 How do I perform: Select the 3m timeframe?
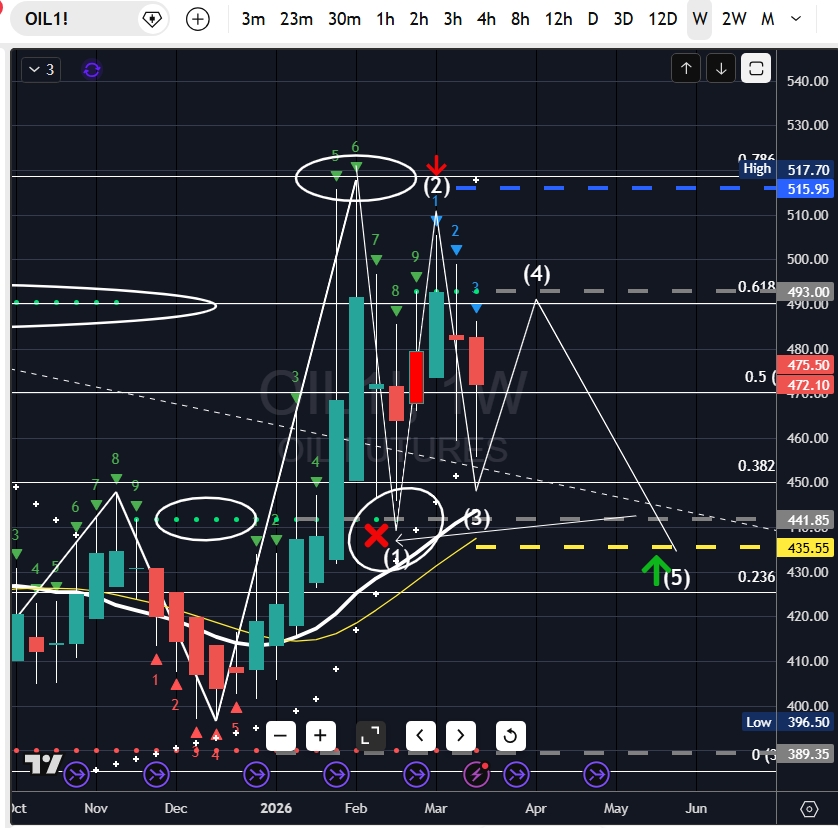[253, 19]
